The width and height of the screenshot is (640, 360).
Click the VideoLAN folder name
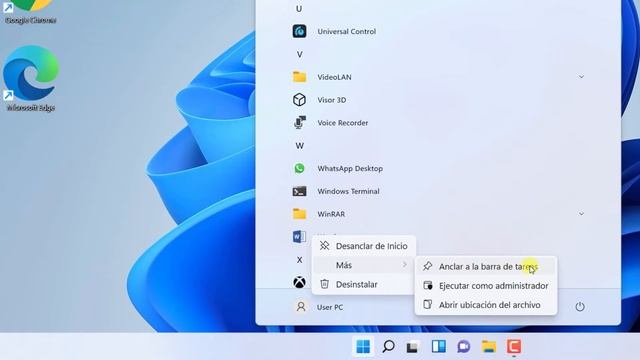[334, 77]
